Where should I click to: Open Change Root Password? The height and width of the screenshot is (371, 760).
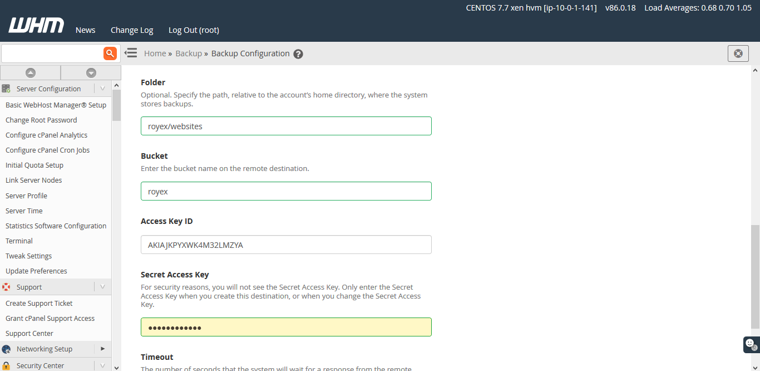pyautogui.click(x=41, y=120)
